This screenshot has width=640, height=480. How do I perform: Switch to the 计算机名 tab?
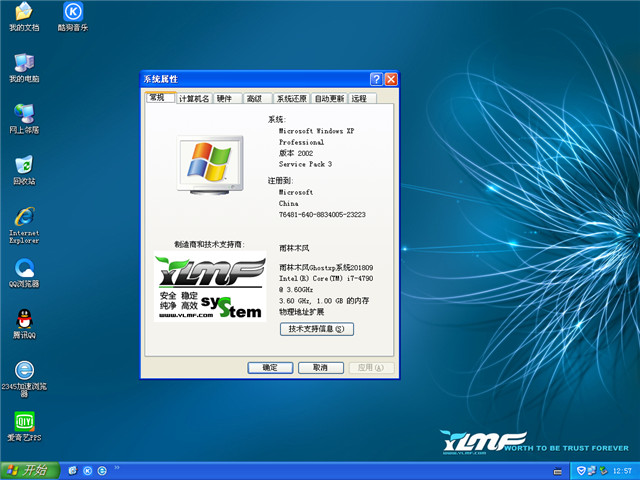click(194, 99)
